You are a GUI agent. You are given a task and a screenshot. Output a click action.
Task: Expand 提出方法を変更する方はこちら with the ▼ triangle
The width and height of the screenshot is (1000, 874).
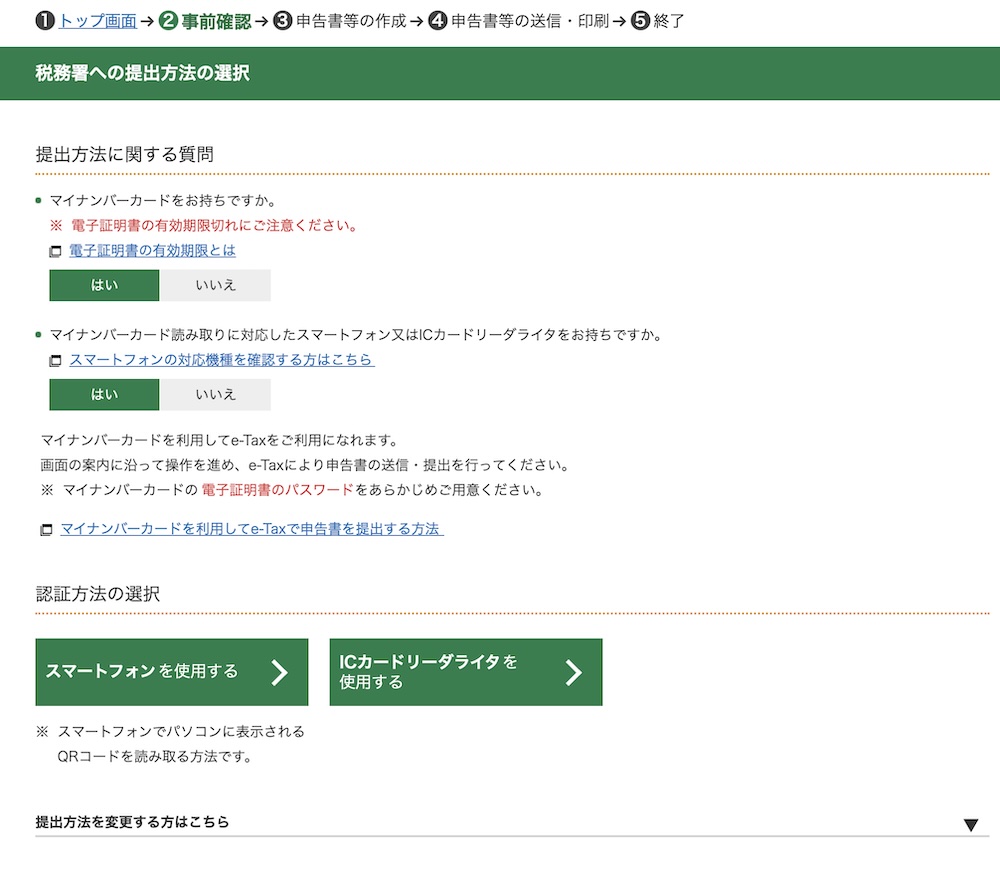coord(968,823)
